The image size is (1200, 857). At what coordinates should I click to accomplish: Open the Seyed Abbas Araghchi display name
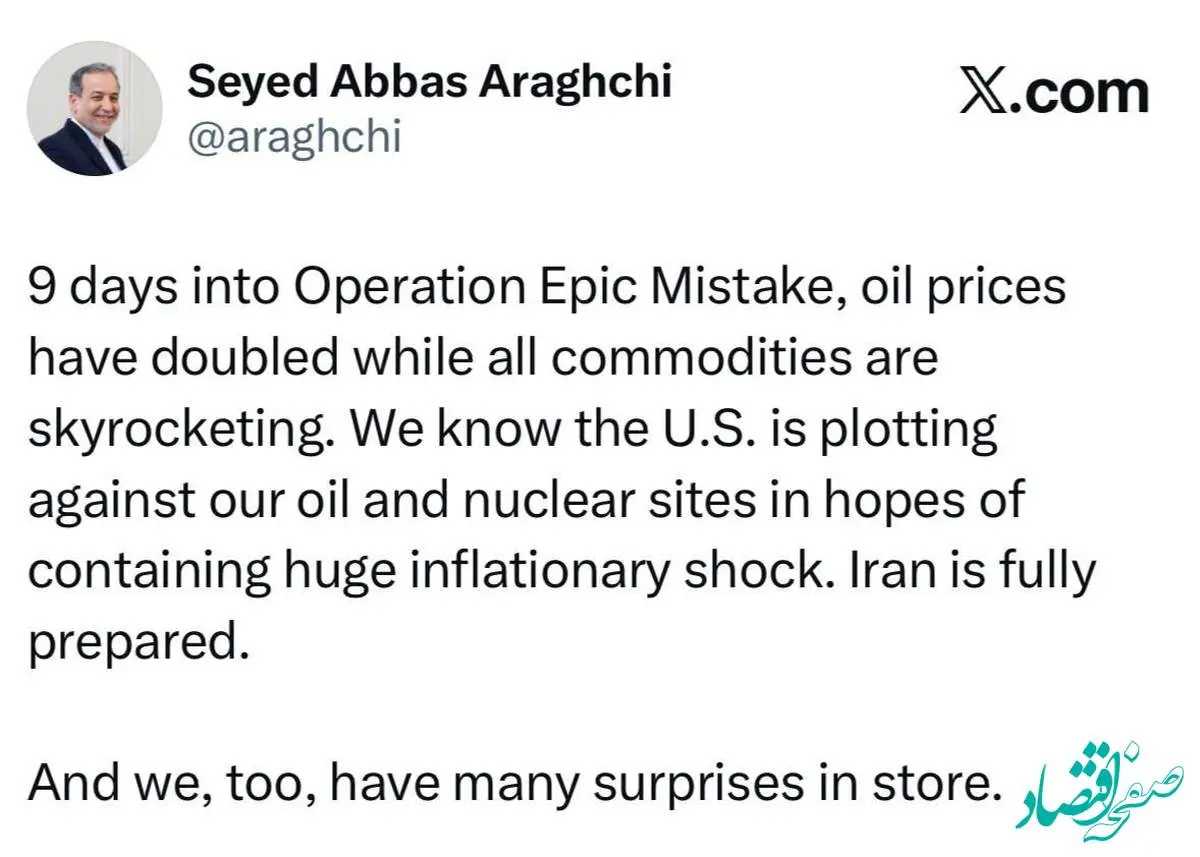pyautogui.click(x=429, y=81)
